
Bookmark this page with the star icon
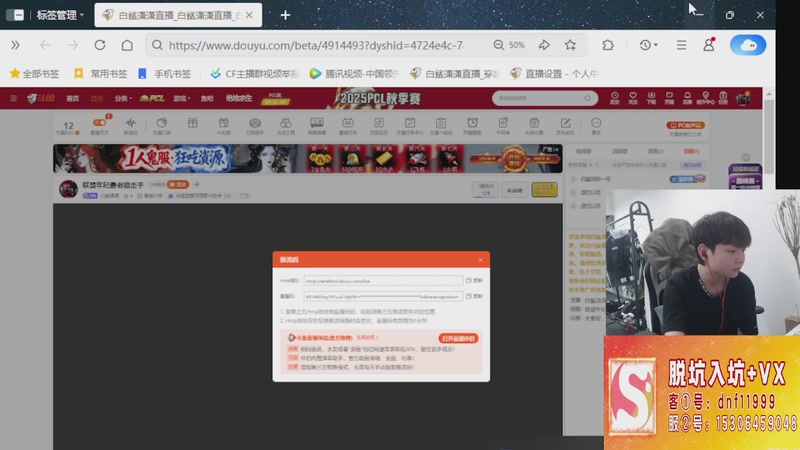570,45
